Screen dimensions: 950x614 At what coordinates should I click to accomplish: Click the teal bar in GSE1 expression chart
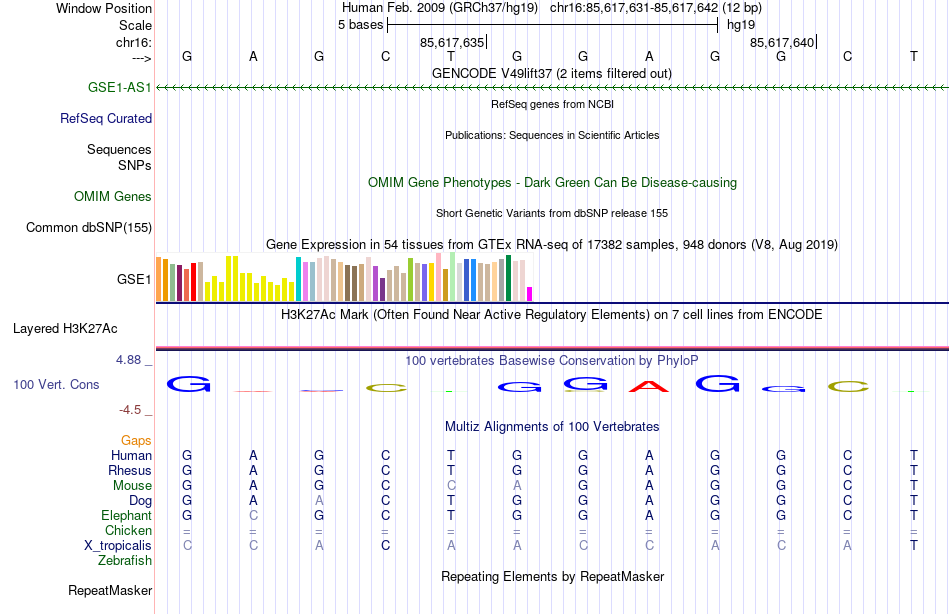[x=298, y=279]
